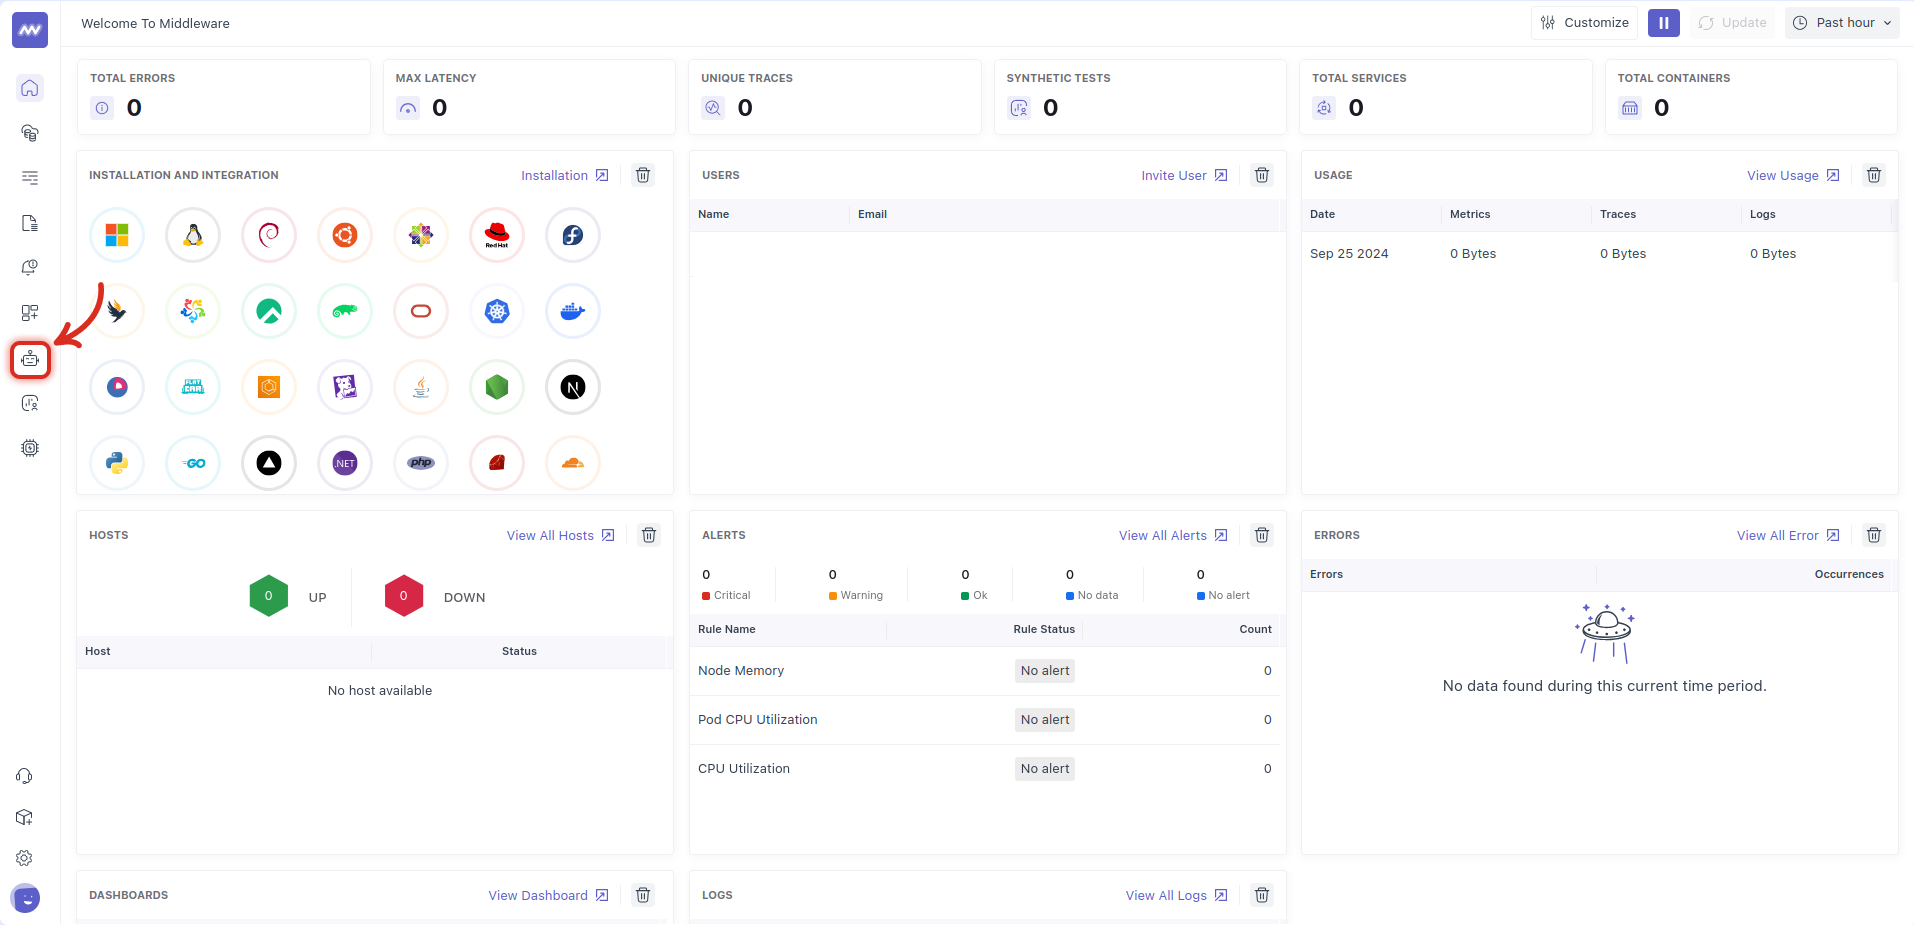
Task: Select the highlighted AI bot sidebar icon
Action: point(30,360)
